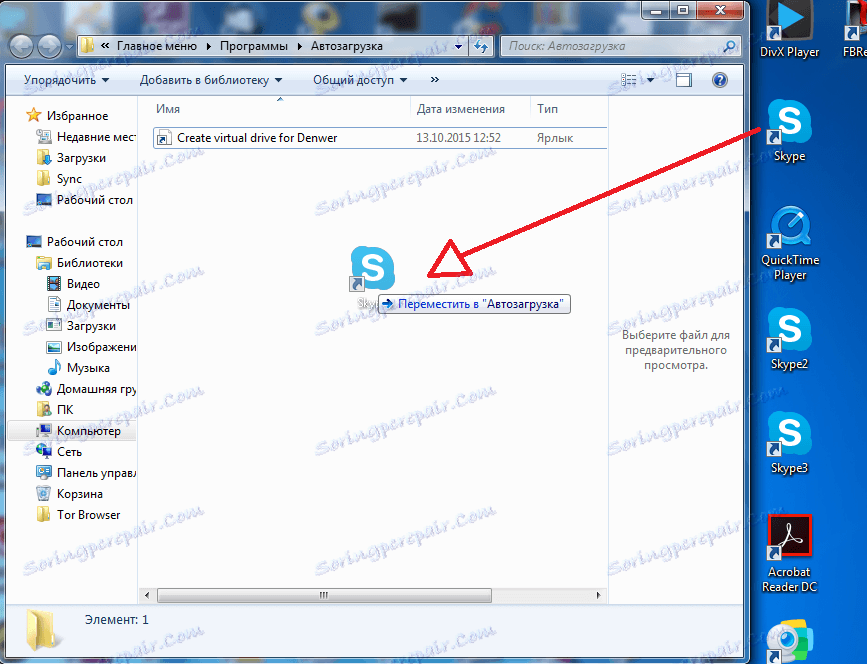Sort by Дата изменения column
The image size is (867, 664).
461,109
